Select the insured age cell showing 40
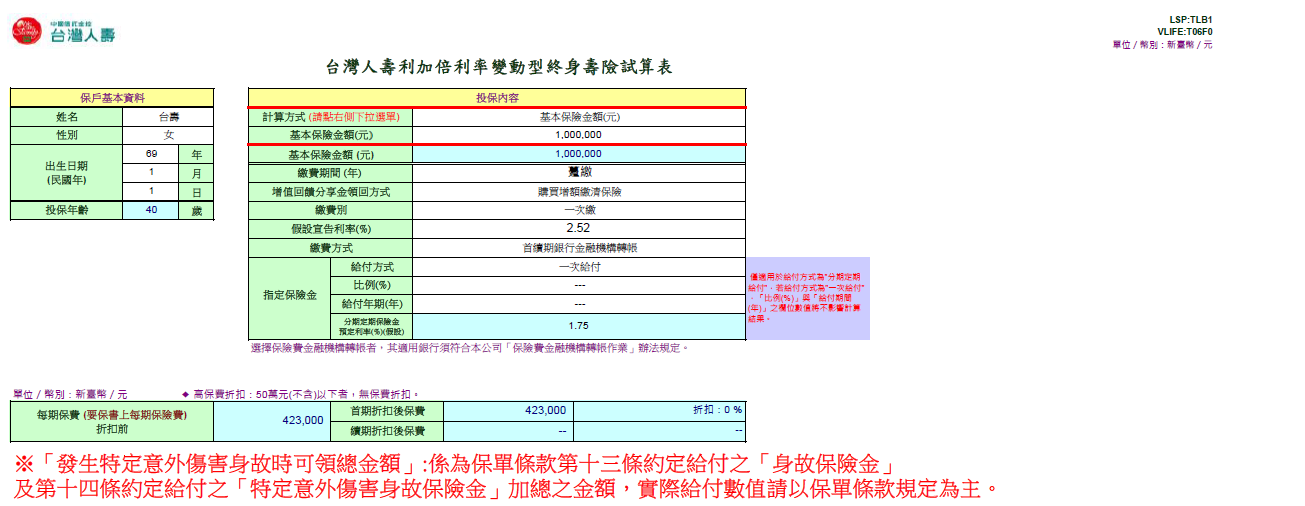 tap(151, 211)
